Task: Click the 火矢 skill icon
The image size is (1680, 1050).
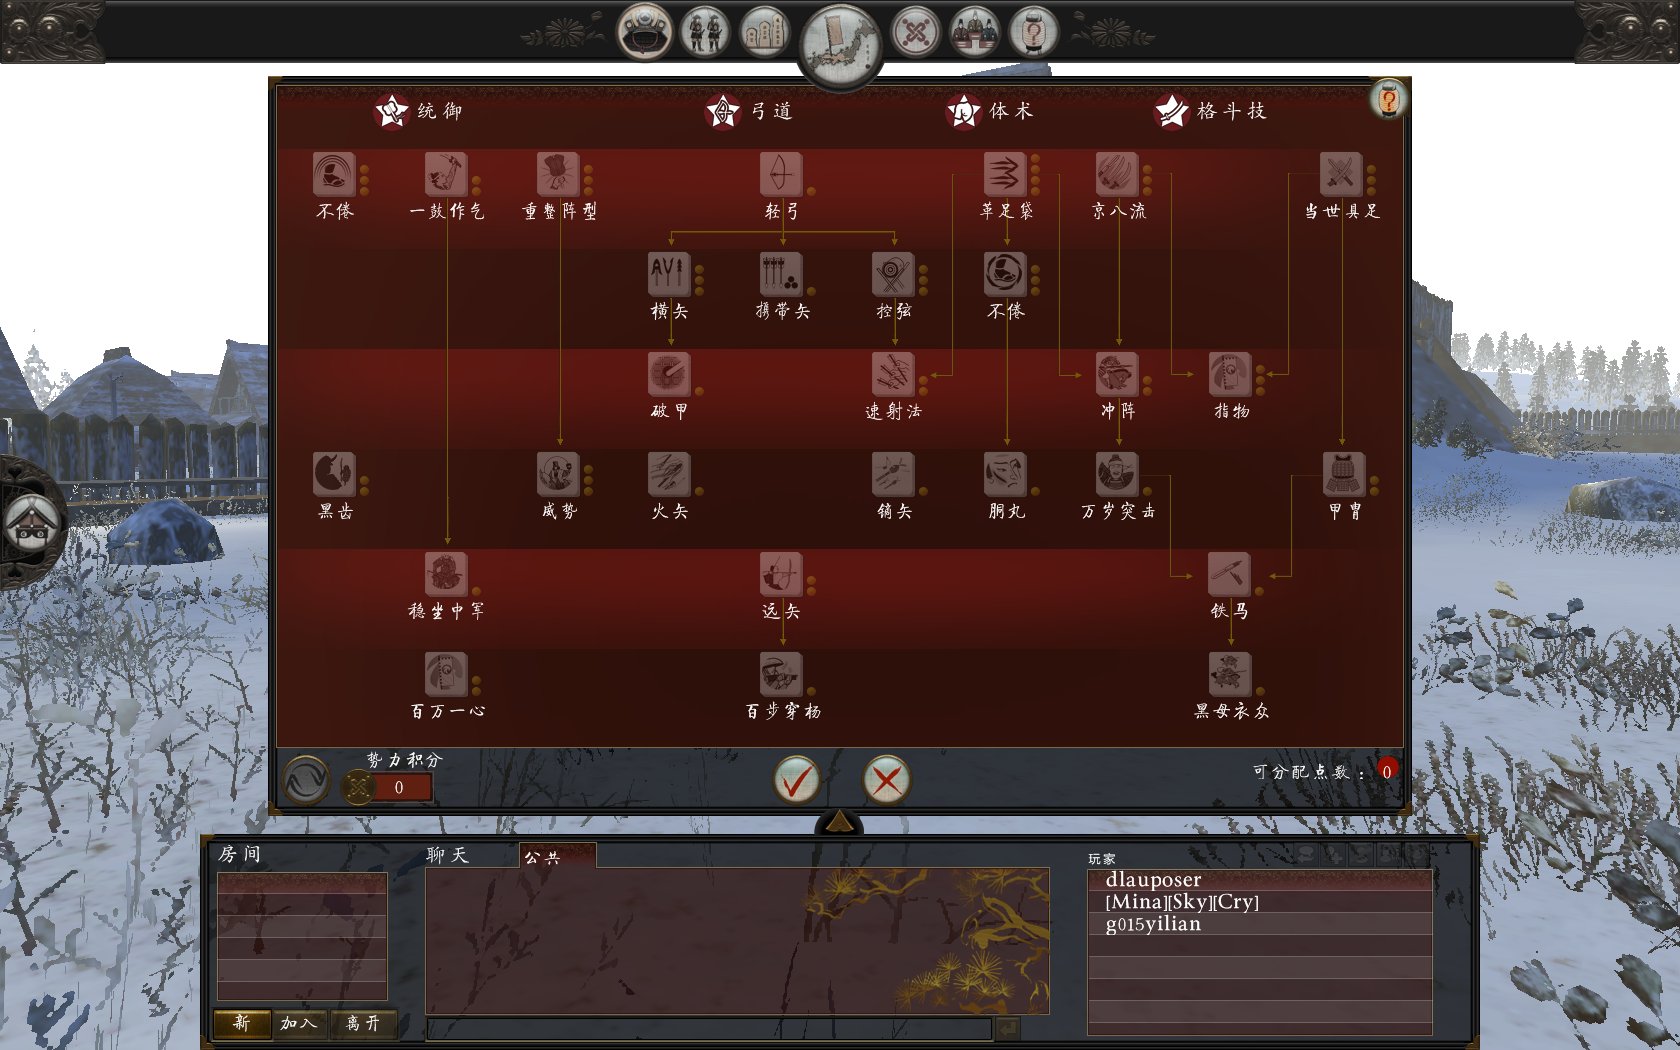Action: click(x=669, y=475)
